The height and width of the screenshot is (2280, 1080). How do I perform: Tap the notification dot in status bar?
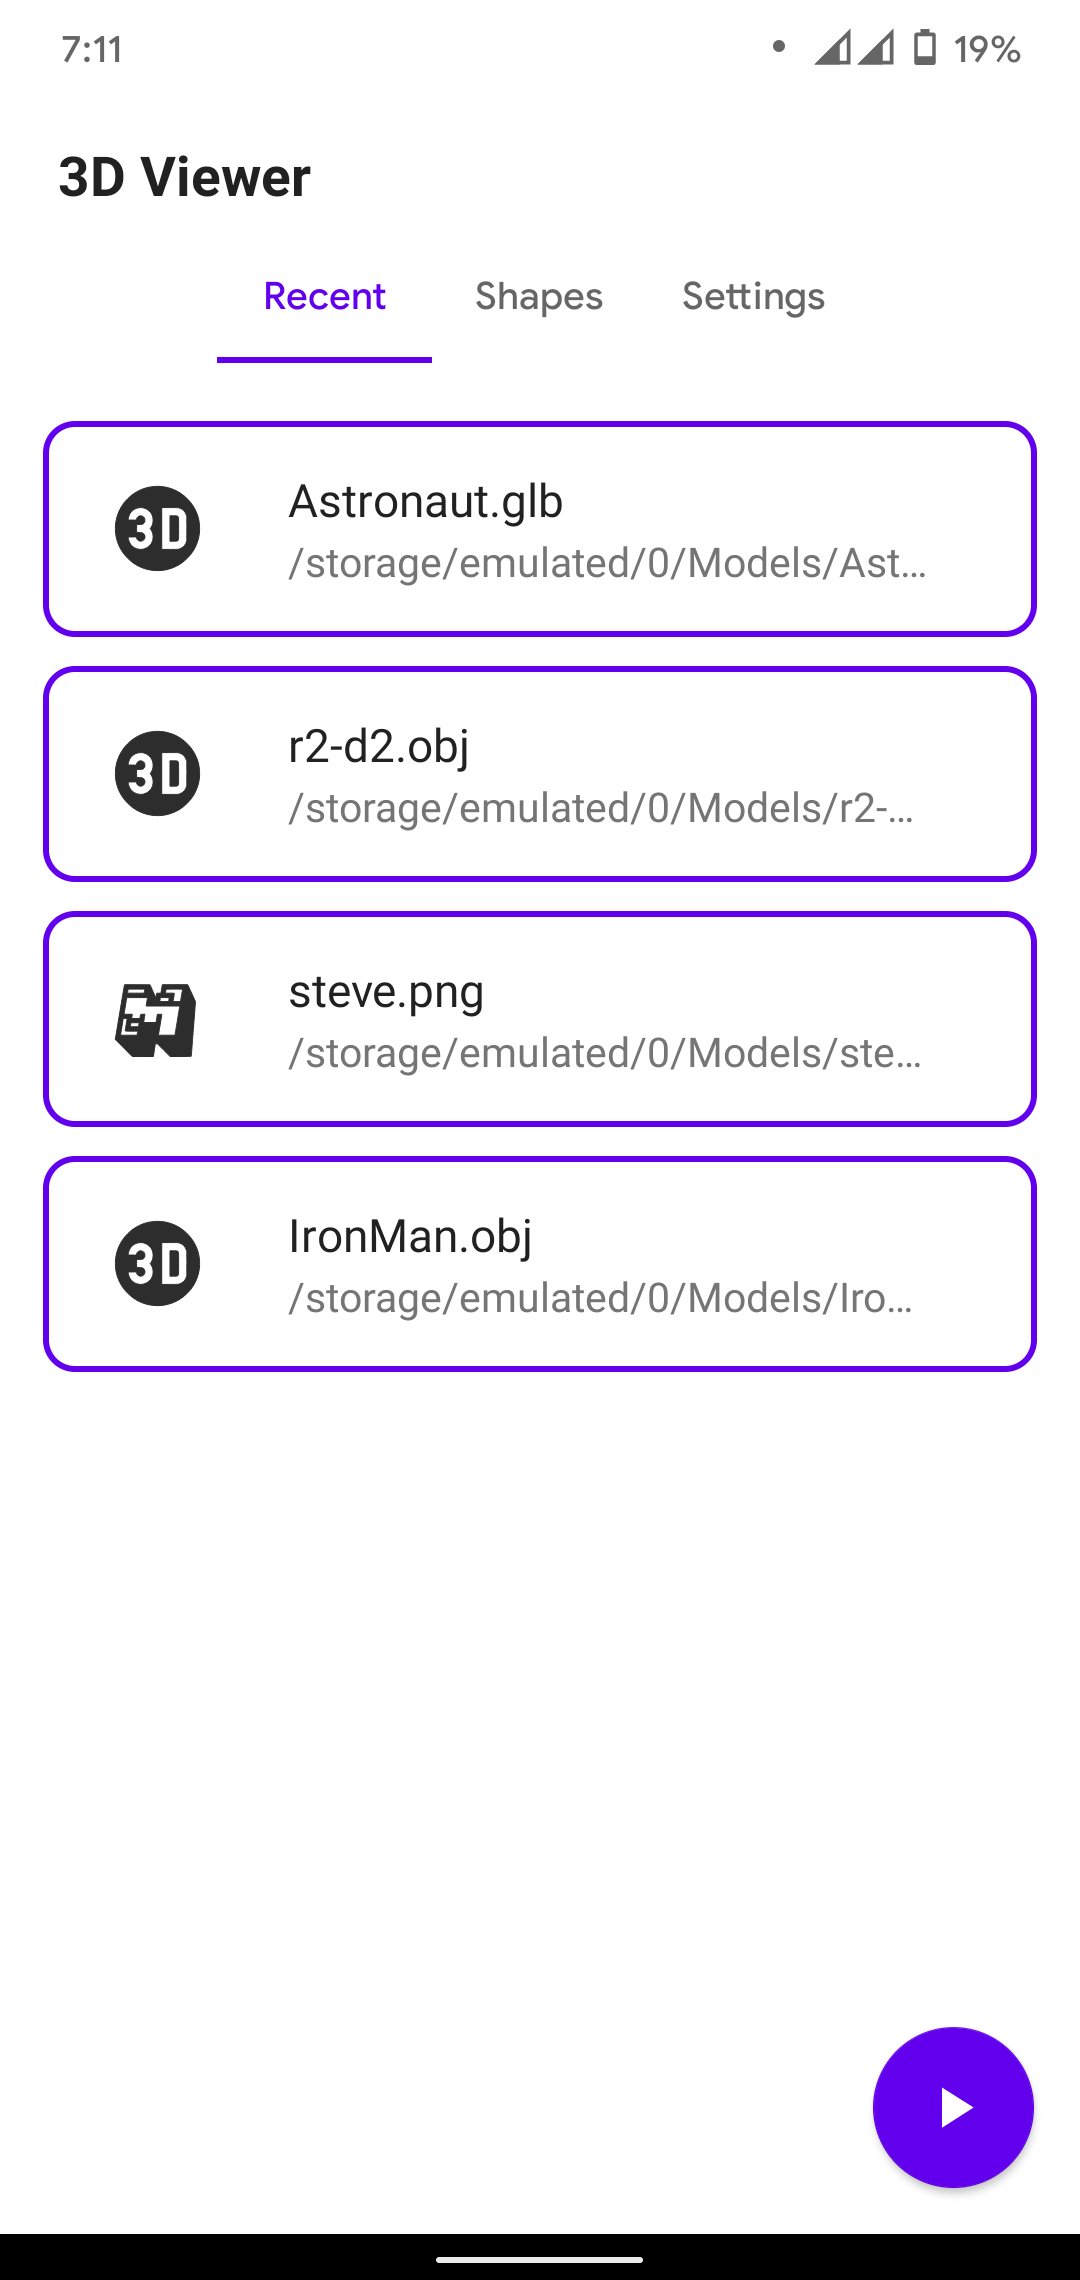(779, 46)
